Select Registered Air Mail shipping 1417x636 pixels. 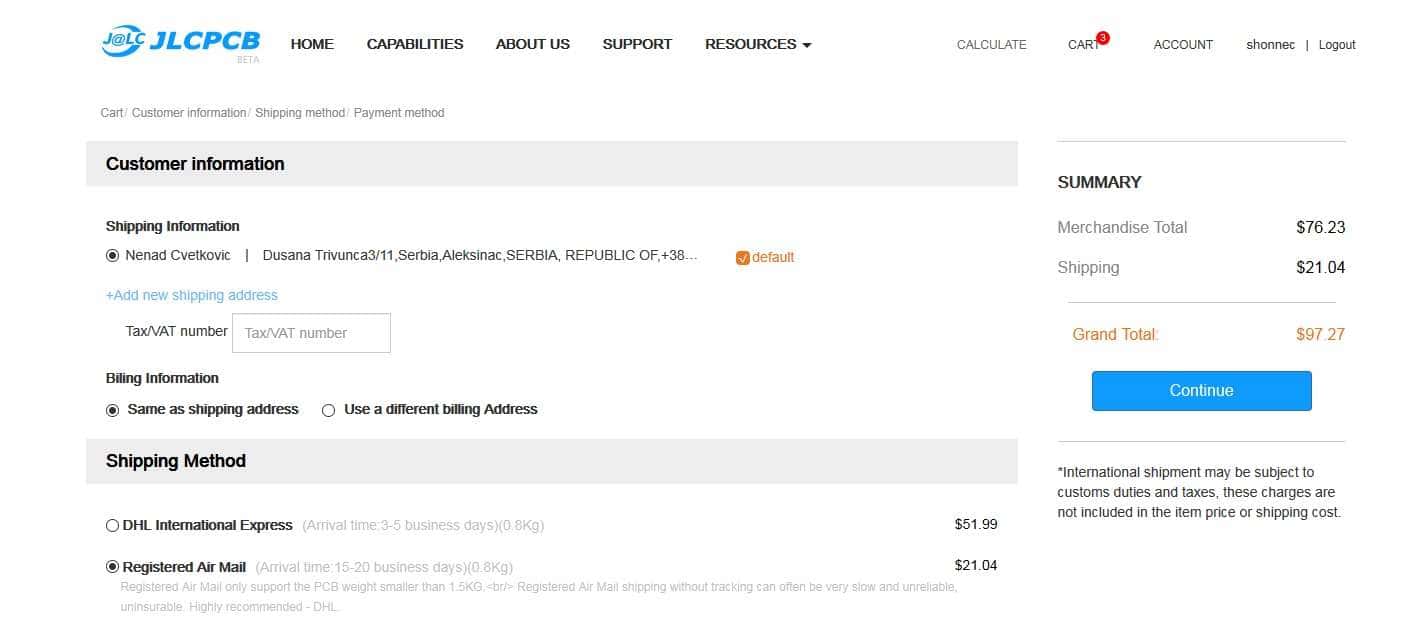(112, 567)
